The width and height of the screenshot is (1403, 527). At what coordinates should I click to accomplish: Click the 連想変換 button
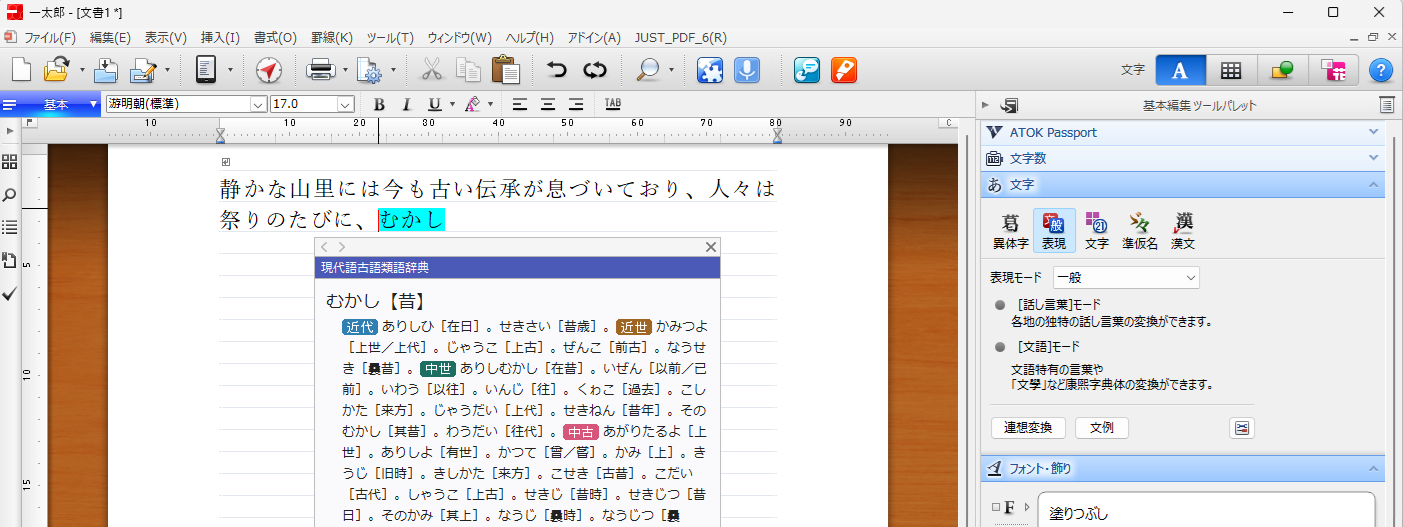click(x=1028, y=428)
